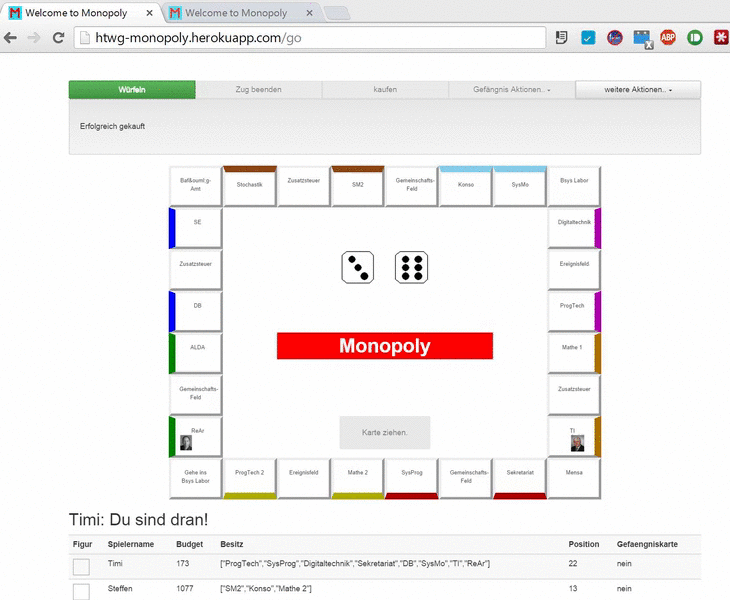Select the DB board field

(x=196, y=311)
